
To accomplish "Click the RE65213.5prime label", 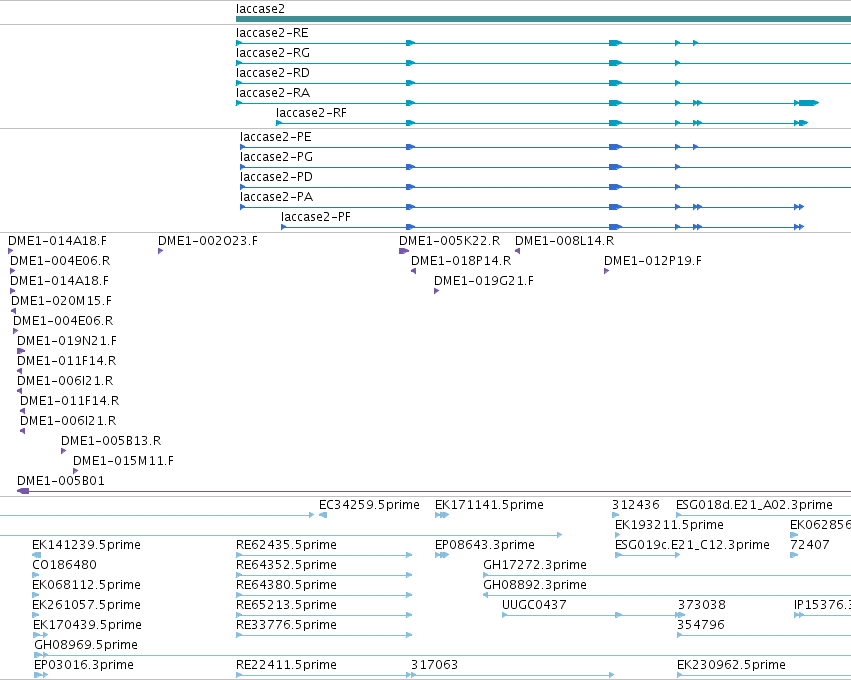I will (x=286, y=605).
